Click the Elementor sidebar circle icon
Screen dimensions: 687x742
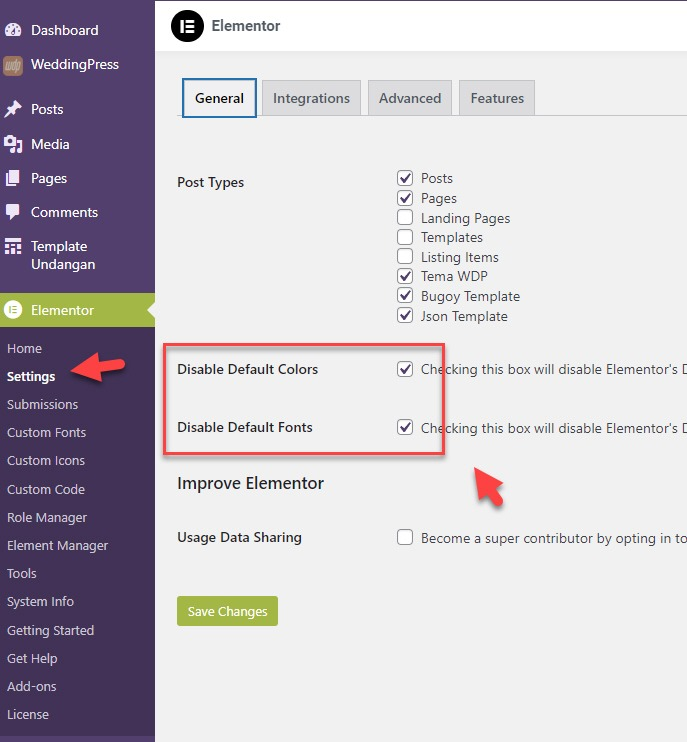pos(13,310)
